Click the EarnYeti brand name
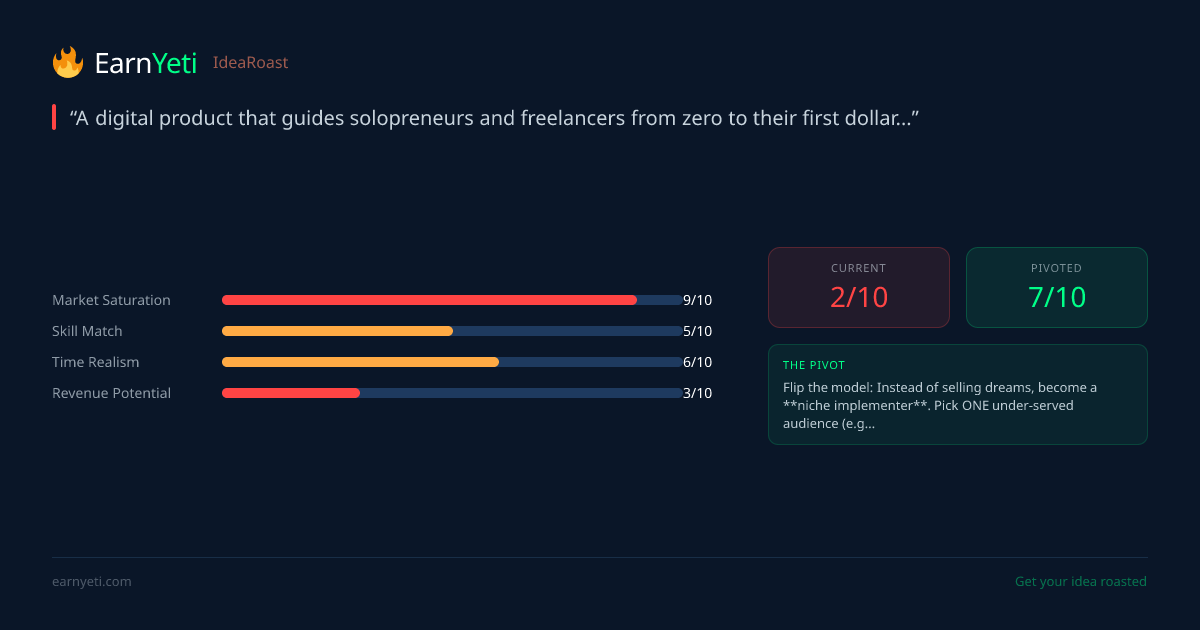Screen dimensions: 1200x630 pos(145,64)
